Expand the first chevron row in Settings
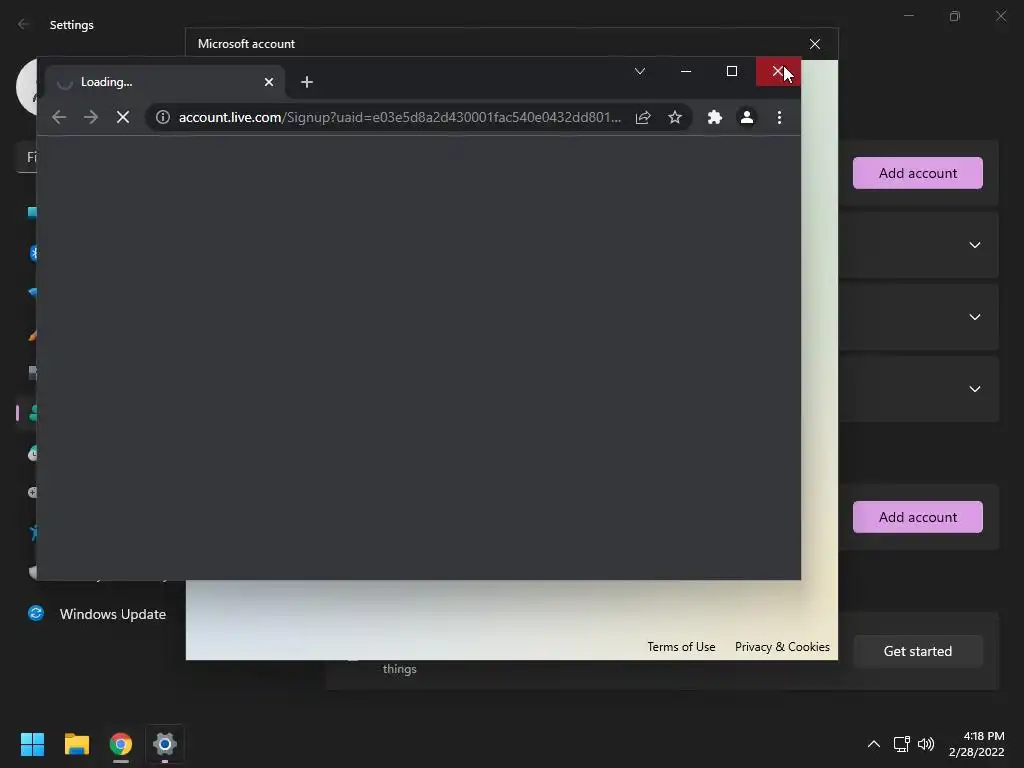This screenshot has height=768, width=1024. (974, 245)
